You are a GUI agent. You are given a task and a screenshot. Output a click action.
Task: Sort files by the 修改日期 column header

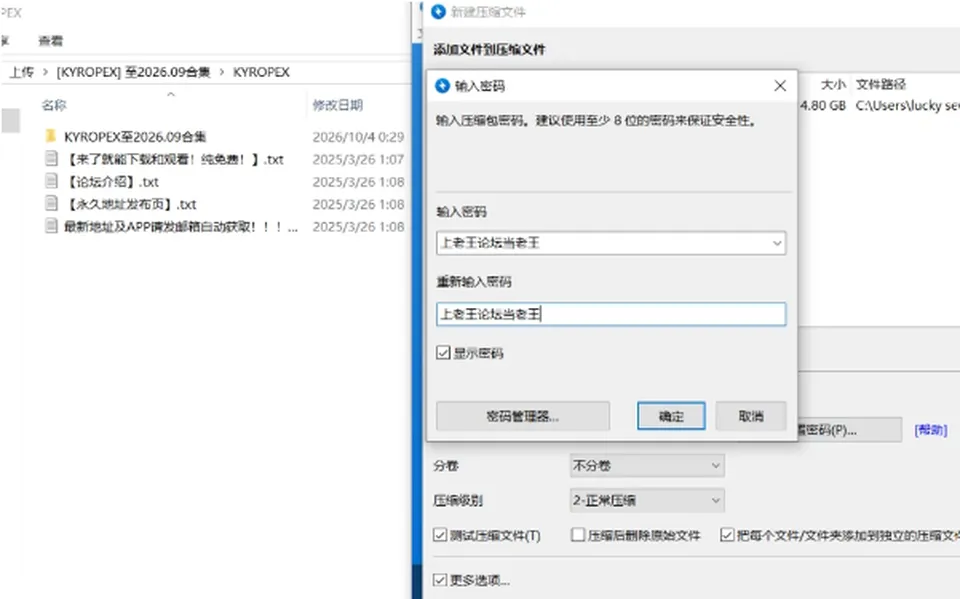[x=338, y=105]
